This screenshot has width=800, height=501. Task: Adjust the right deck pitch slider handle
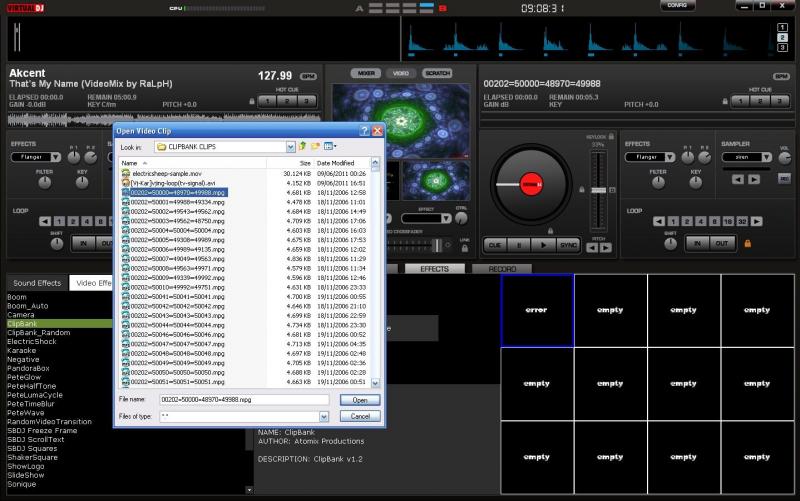[598, 190]
